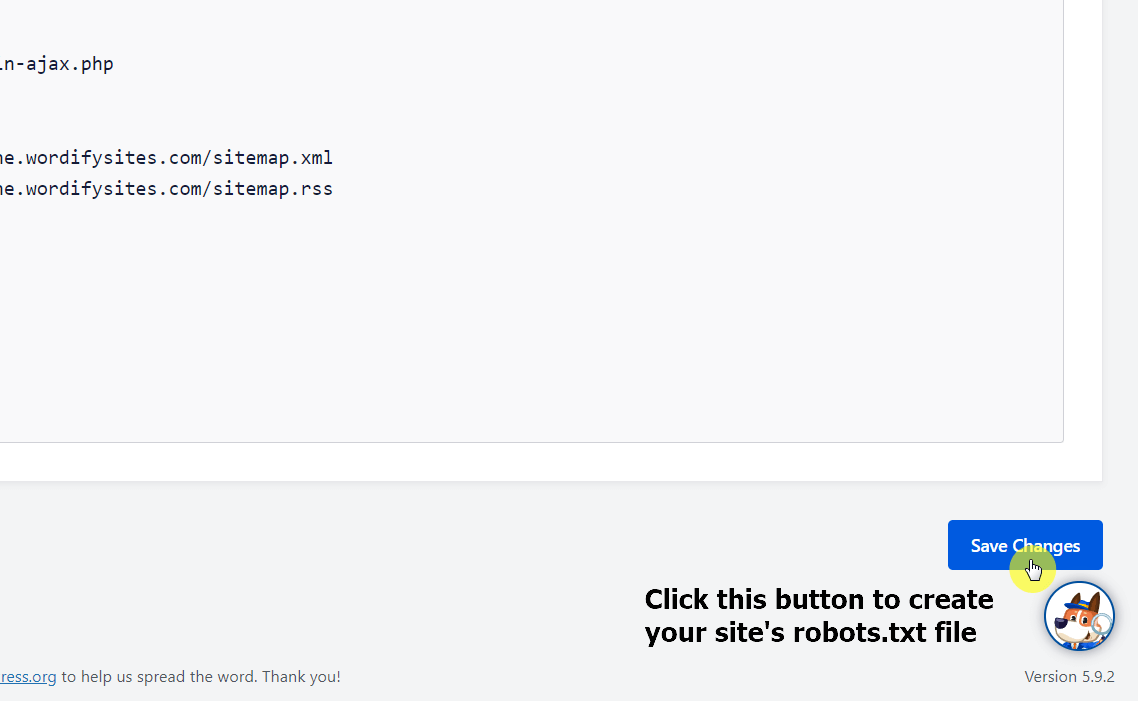Viewport: 1138px width, 701px height.
Task: Click the tooltip saying create your robots.txt file
Action: coord(818,614)
